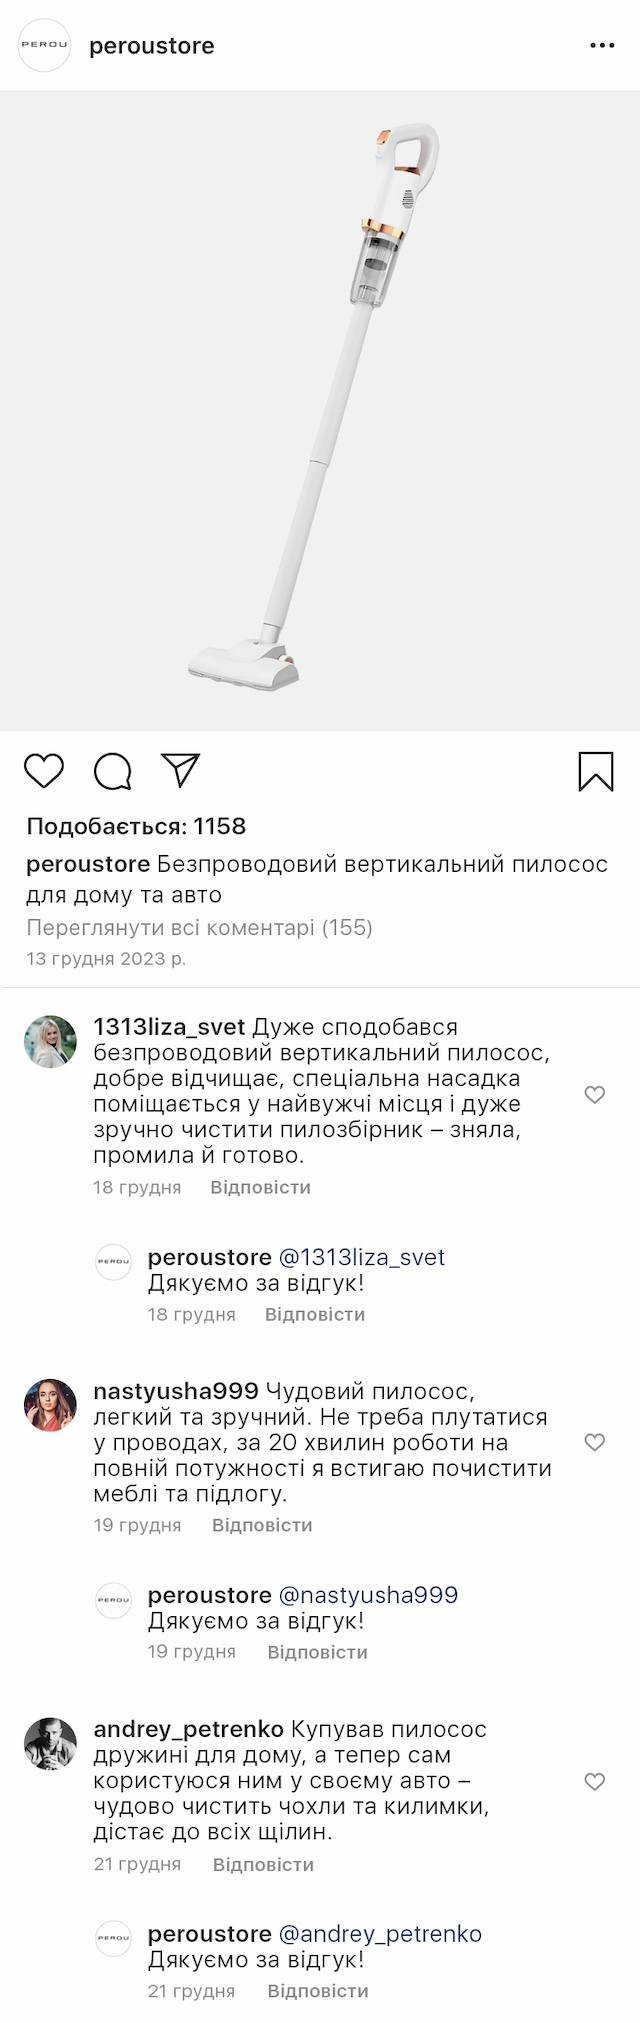This screenshot has height=2023, width=640.
Task: Open andrey_petrenko's avatar
Action: pyautogui.click(x=50, y=1744)
